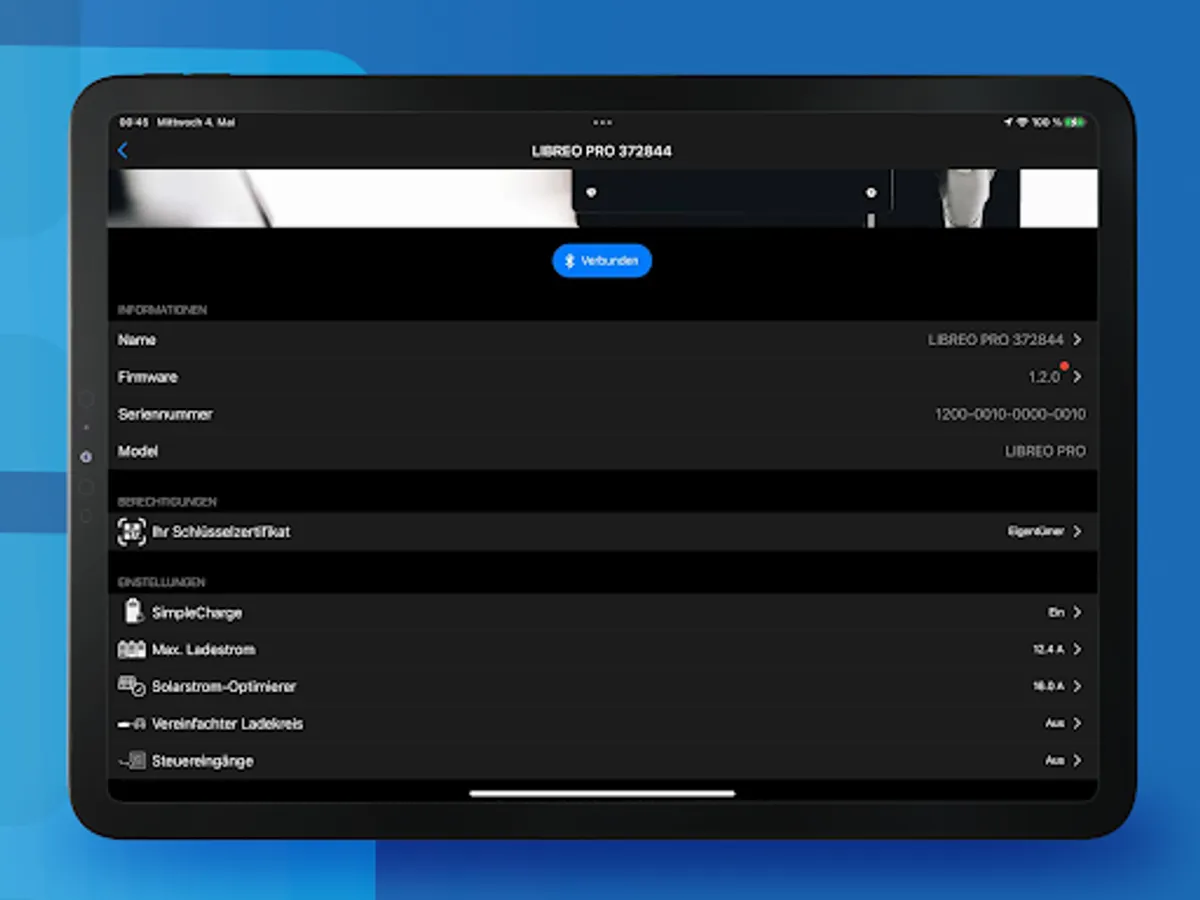Open Solarstrom-Optimierer setting
This screenshot has height=900, width=1200.
point(603,687)
